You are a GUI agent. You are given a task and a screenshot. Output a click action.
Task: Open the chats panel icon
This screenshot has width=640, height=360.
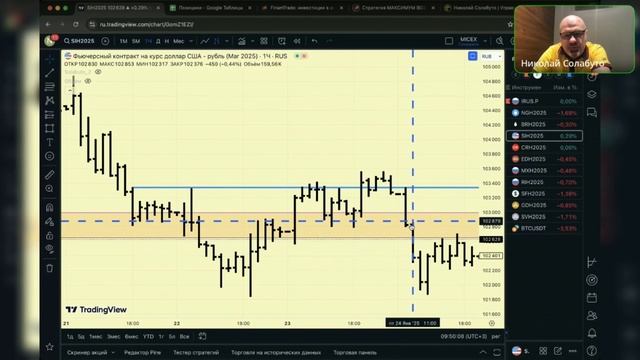pyautogui.click(x=592, y=112)
